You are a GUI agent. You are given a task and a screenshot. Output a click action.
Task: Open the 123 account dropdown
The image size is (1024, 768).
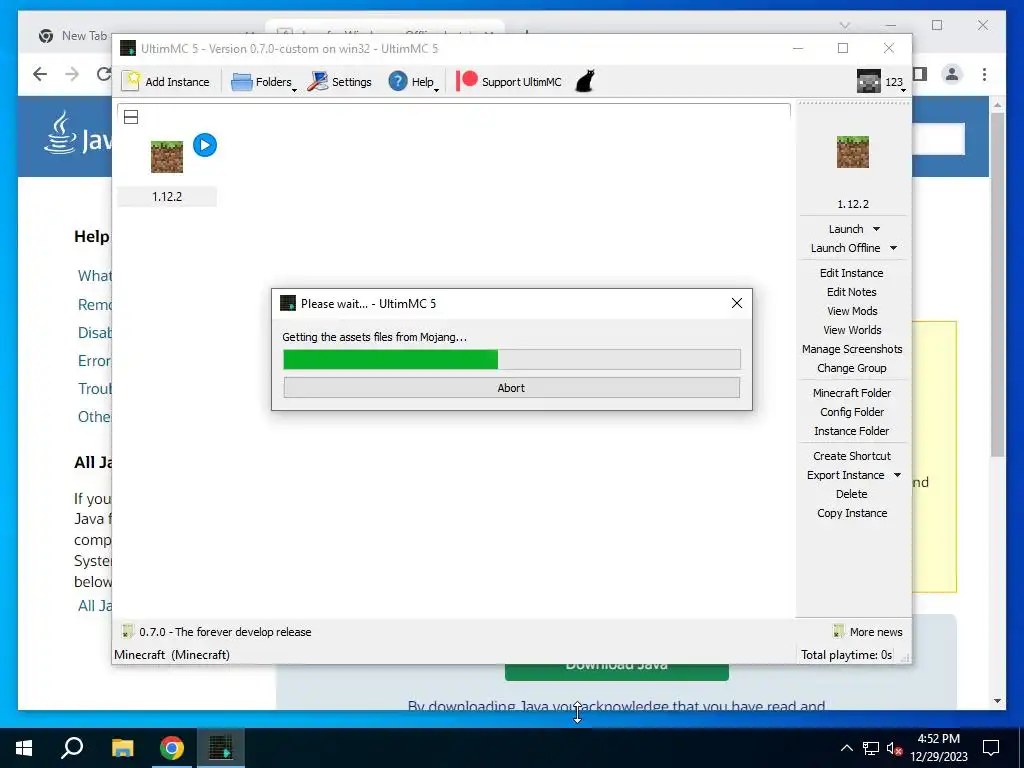point(881,82)
